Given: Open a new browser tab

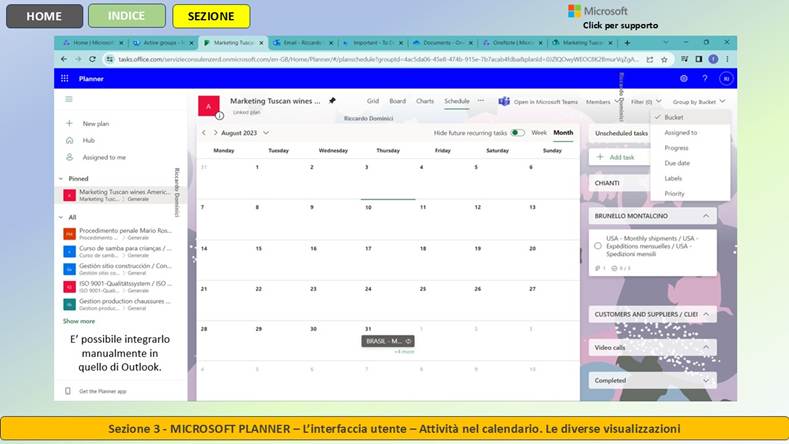Looking at the screenshot, I should (627, 43).
